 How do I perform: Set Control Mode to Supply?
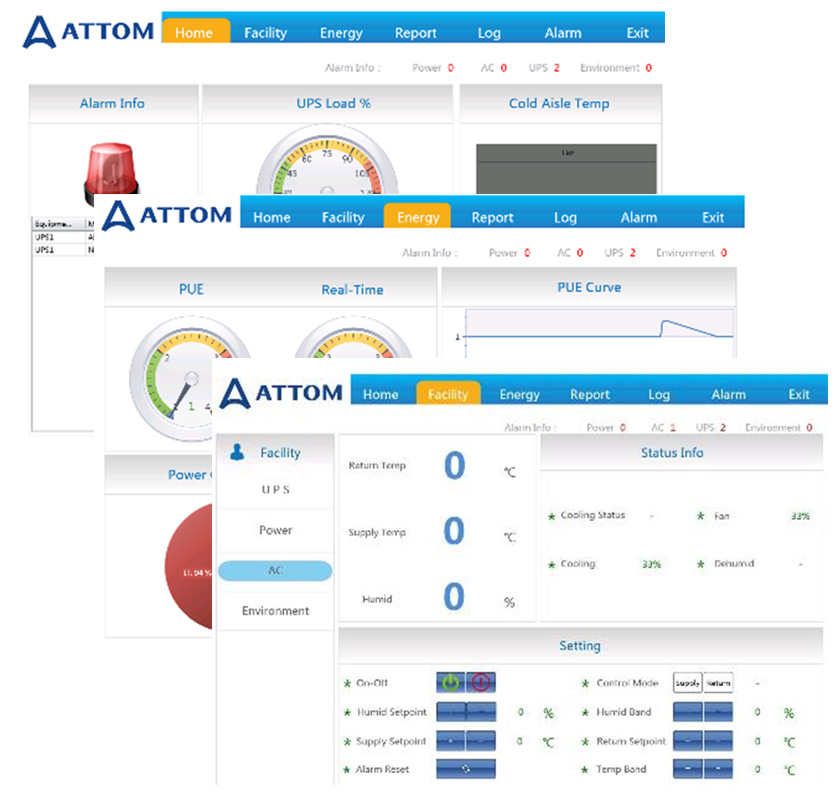click(687, 684)
